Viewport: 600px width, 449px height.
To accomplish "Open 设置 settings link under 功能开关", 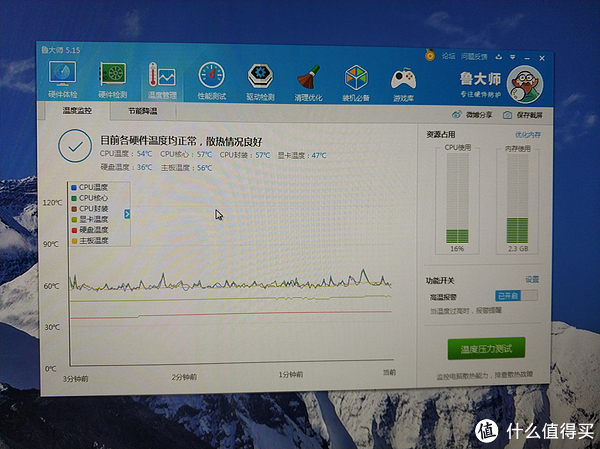I will click(x=532, y=280).
